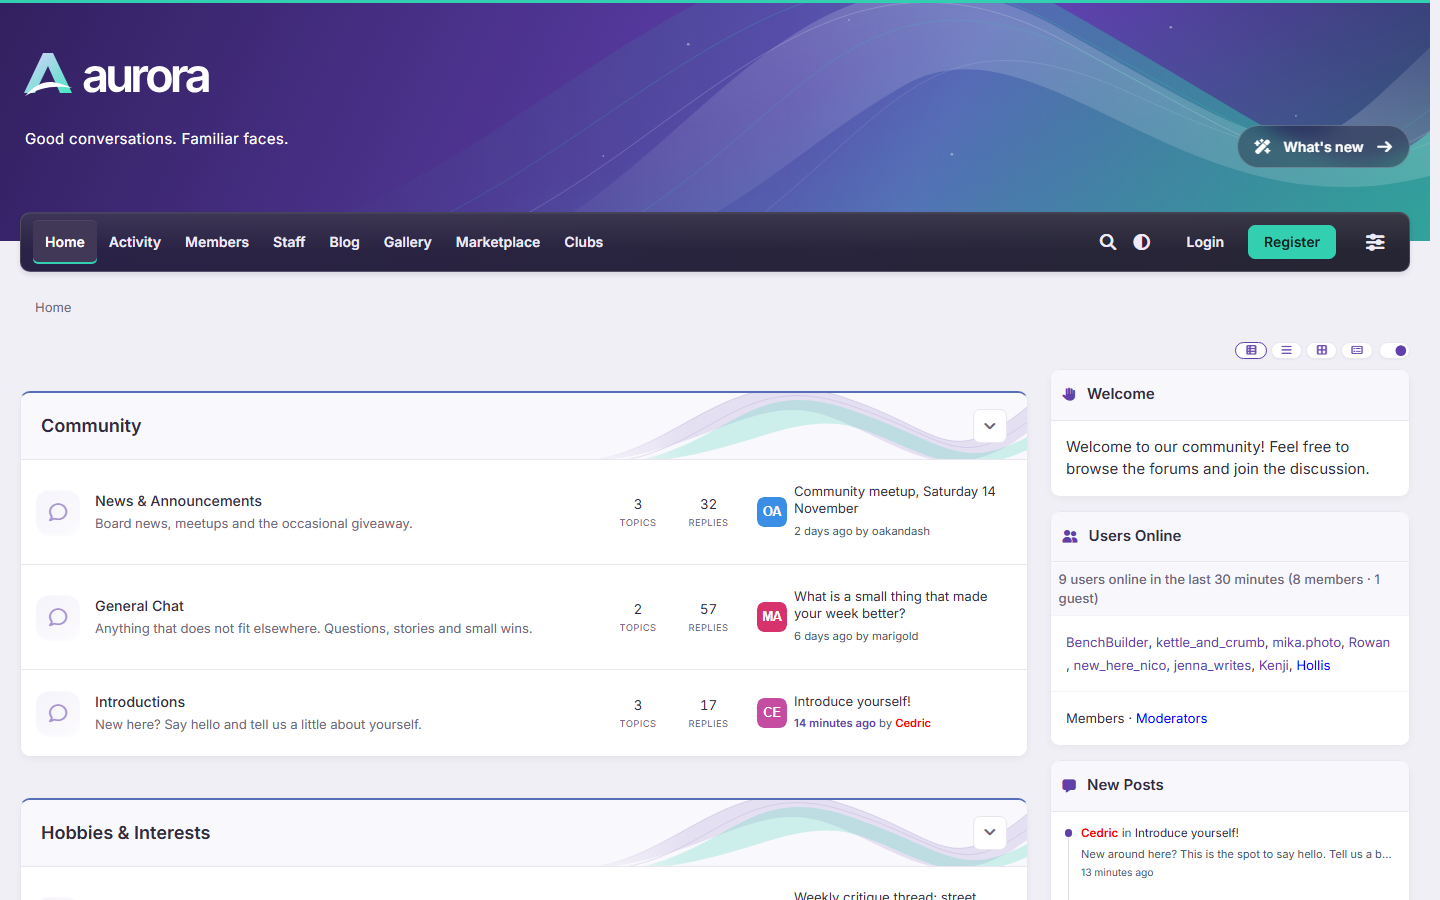Open Community category heading

coord(91,426)
